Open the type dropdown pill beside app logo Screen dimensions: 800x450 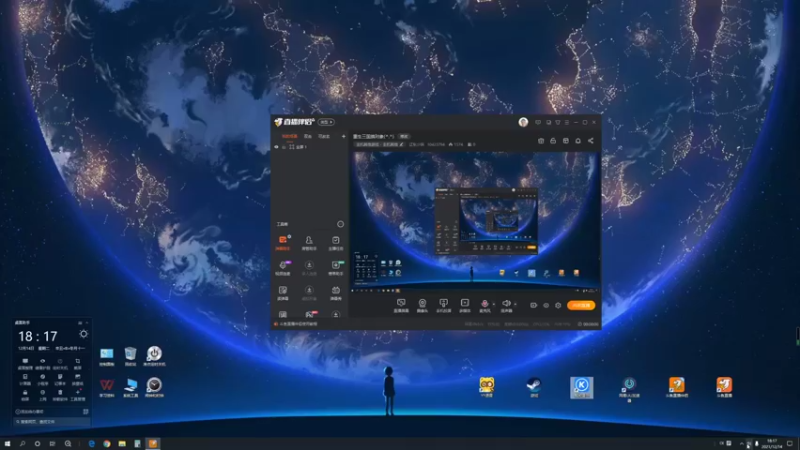tap(326, 122)
